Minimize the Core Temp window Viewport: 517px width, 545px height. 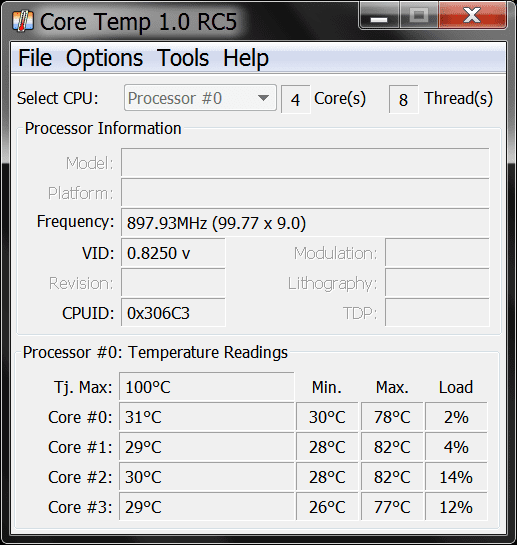[379, 16]
